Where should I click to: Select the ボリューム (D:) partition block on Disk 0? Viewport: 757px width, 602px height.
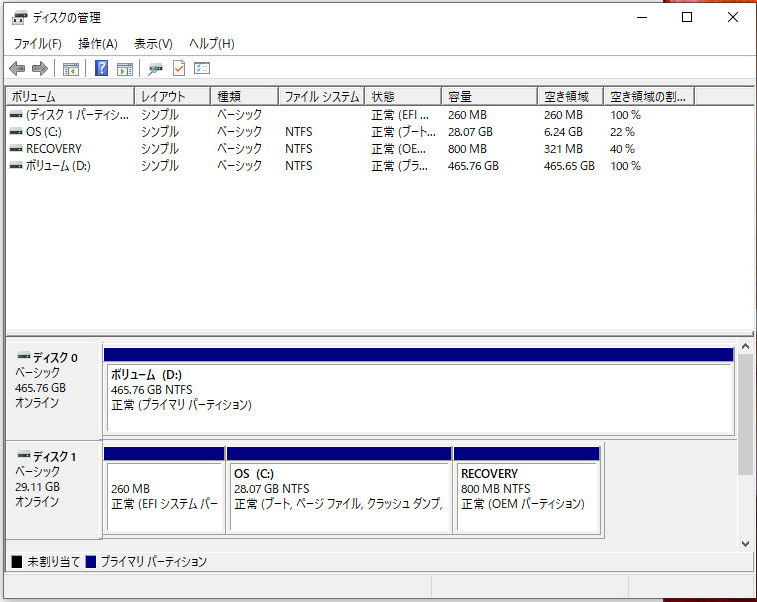419,391
